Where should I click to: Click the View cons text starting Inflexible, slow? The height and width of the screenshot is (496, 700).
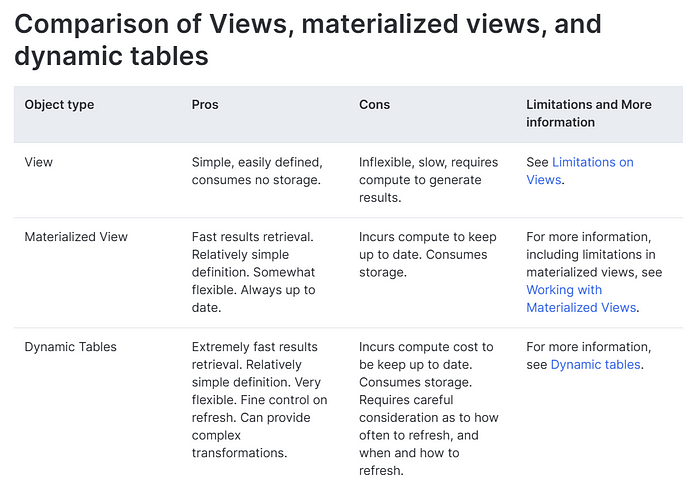tap(428, 180)
